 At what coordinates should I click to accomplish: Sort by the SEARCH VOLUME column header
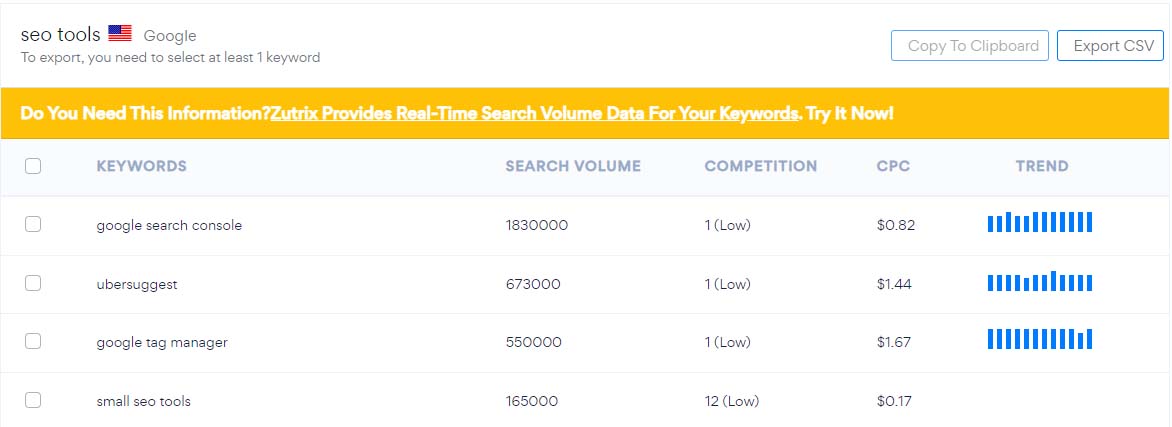573,166
